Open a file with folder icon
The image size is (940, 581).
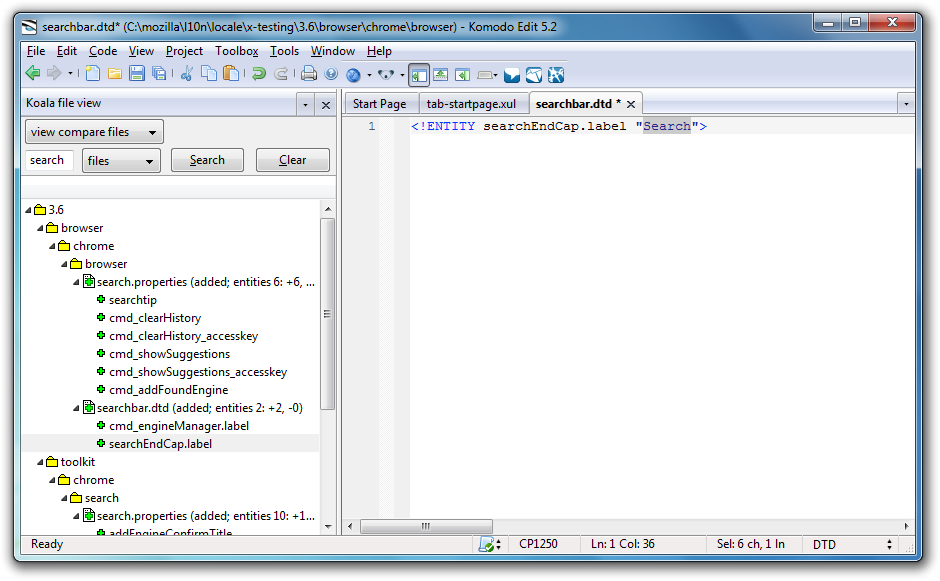pyautogui.click(x=115, y=74)
